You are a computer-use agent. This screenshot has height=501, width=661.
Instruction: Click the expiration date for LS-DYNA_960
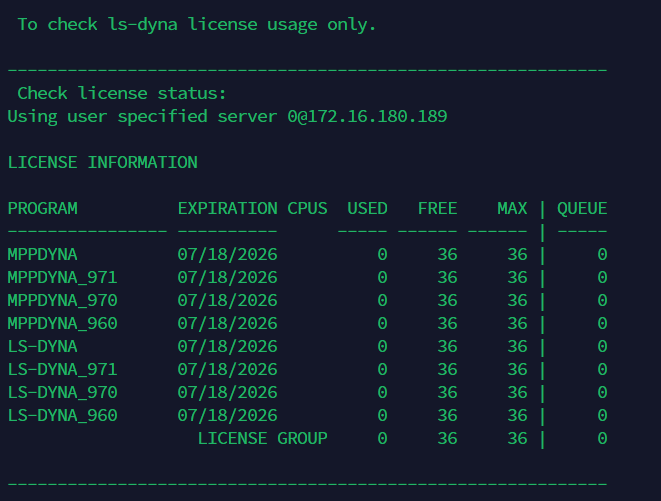coord(227,415)
